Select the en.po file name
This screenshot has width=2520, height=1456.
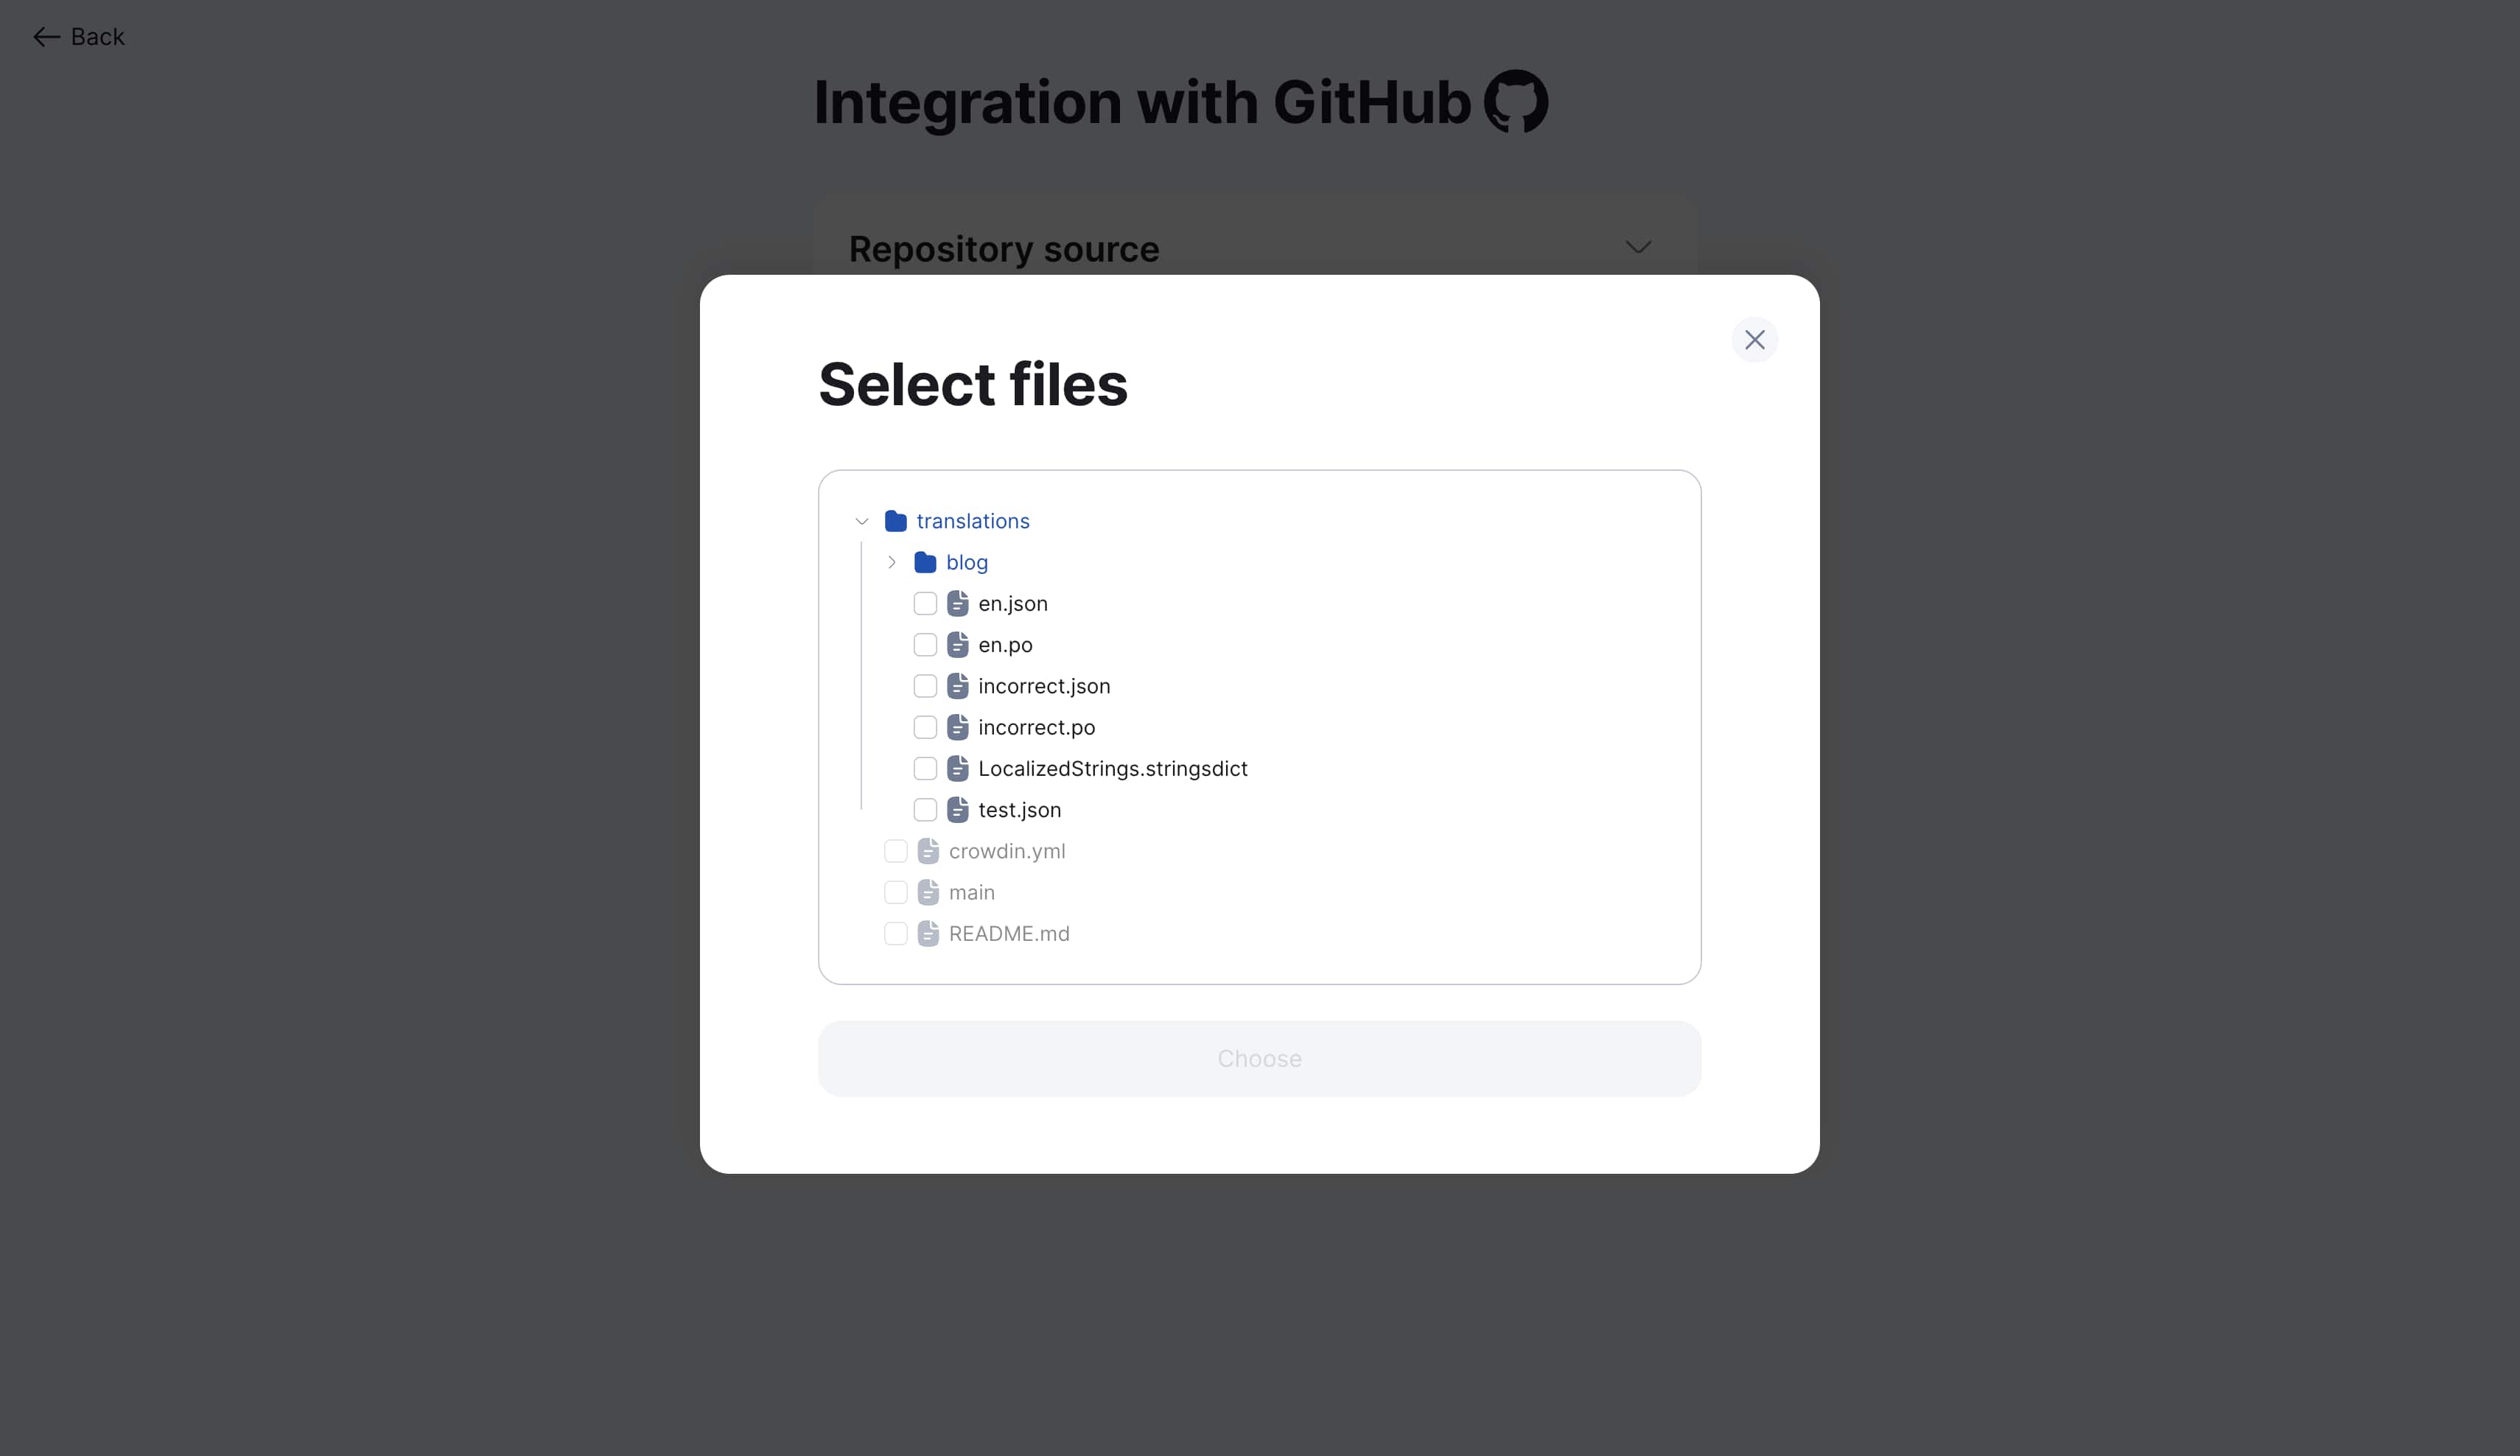click(x=1005, y=646)
